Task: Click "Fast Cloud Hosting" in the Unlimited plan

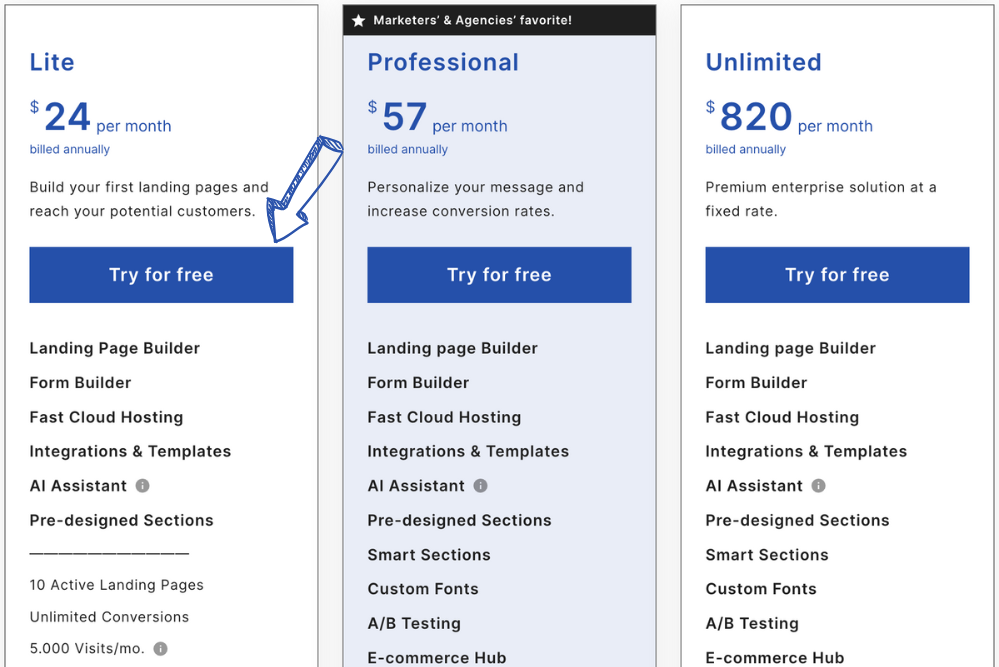Action: (782, 417)
